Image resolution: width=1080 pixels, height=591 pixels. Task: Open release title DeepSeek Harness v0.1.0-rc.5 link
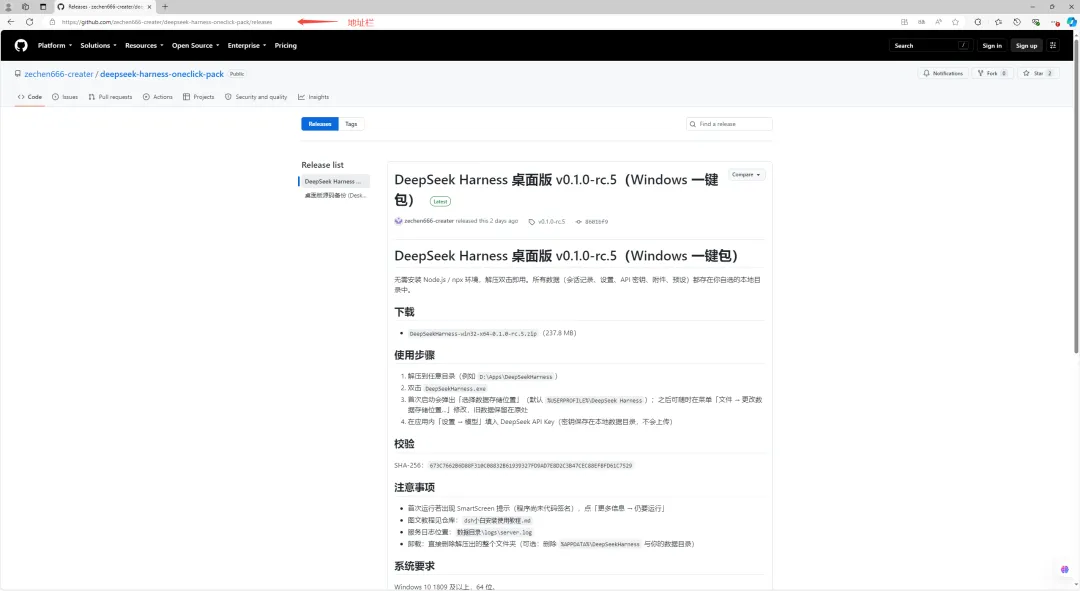tap(556, 189)
